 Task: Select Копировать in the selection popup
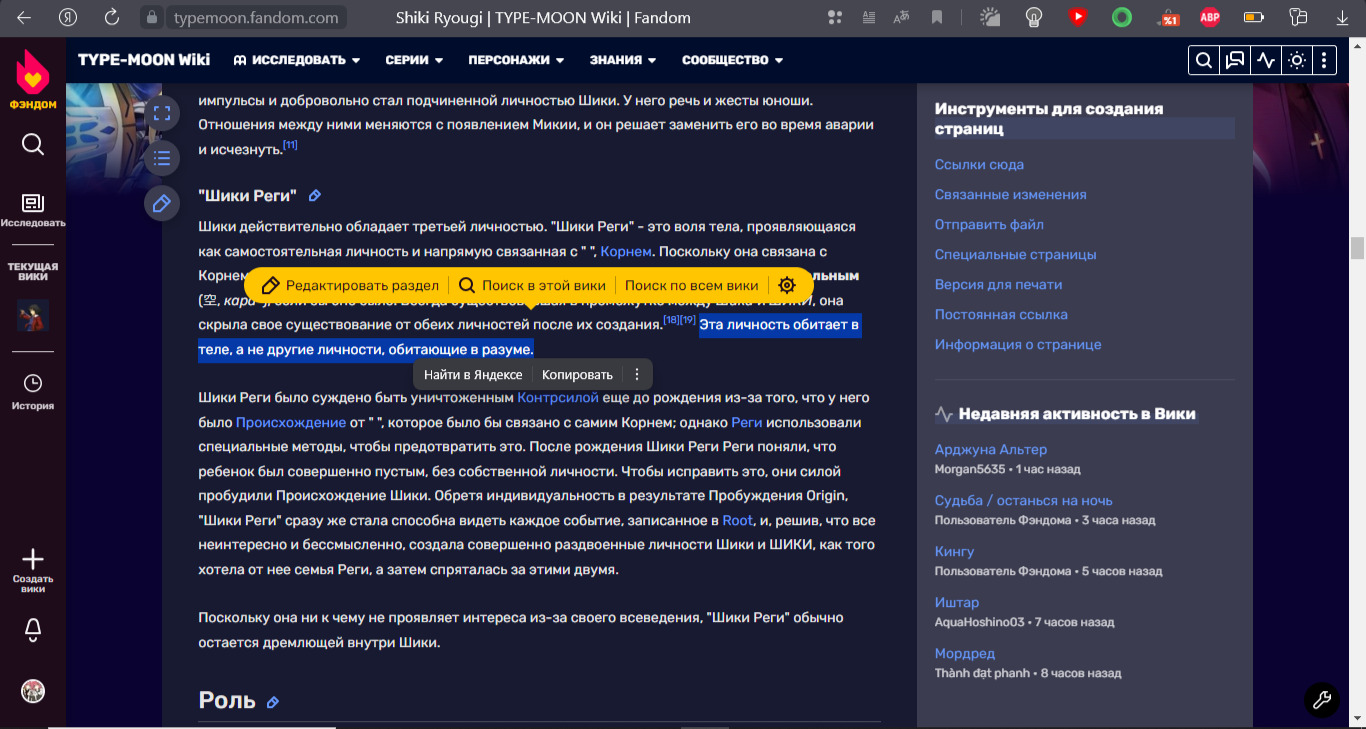pos(577,375)
